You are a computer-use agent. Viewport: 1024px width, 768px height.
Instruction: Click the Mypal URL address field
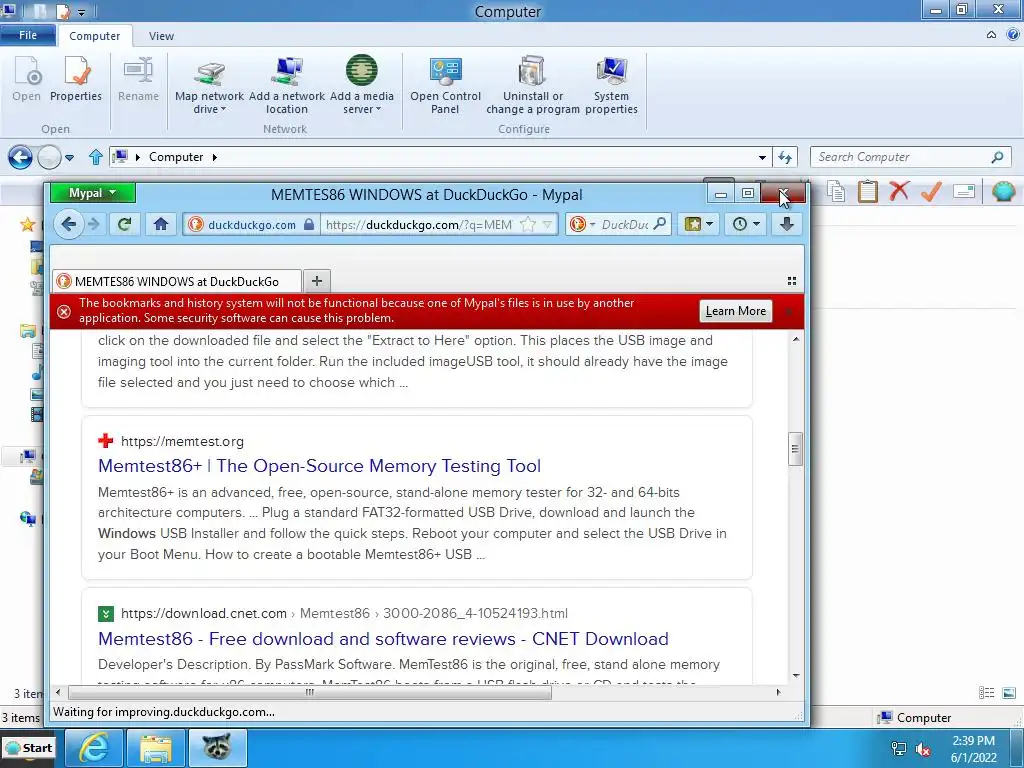point(418,225)
